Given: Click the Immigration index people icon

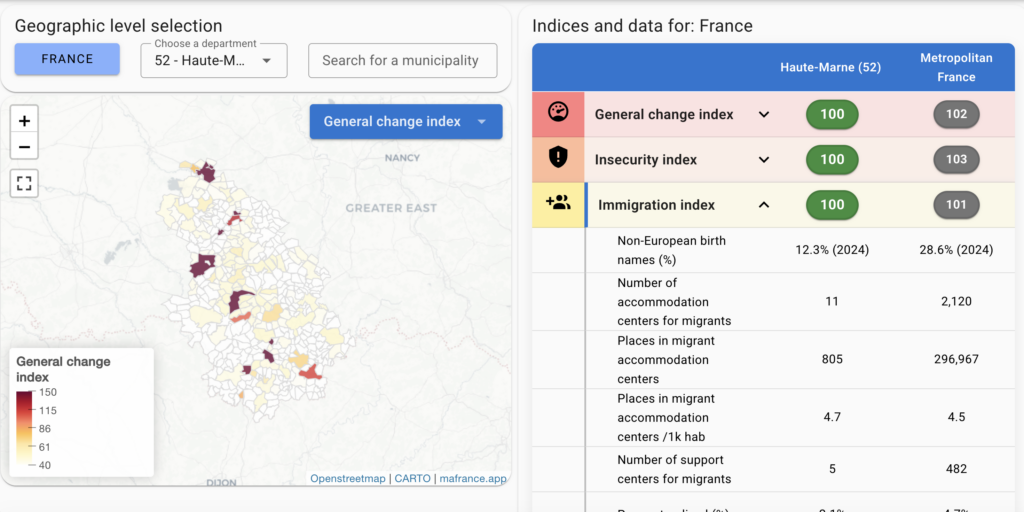Looking at the screenshot, I should point(558,203).
